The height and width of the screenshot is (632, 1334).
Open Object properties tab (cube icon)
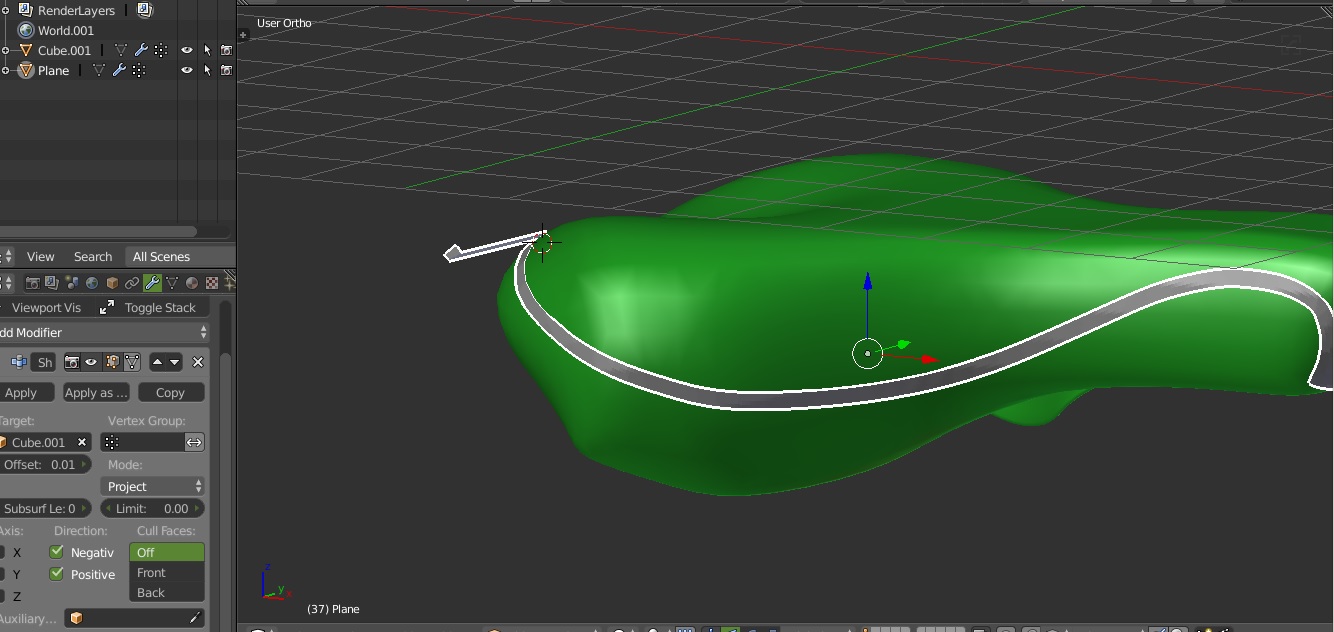click(112, 283)
